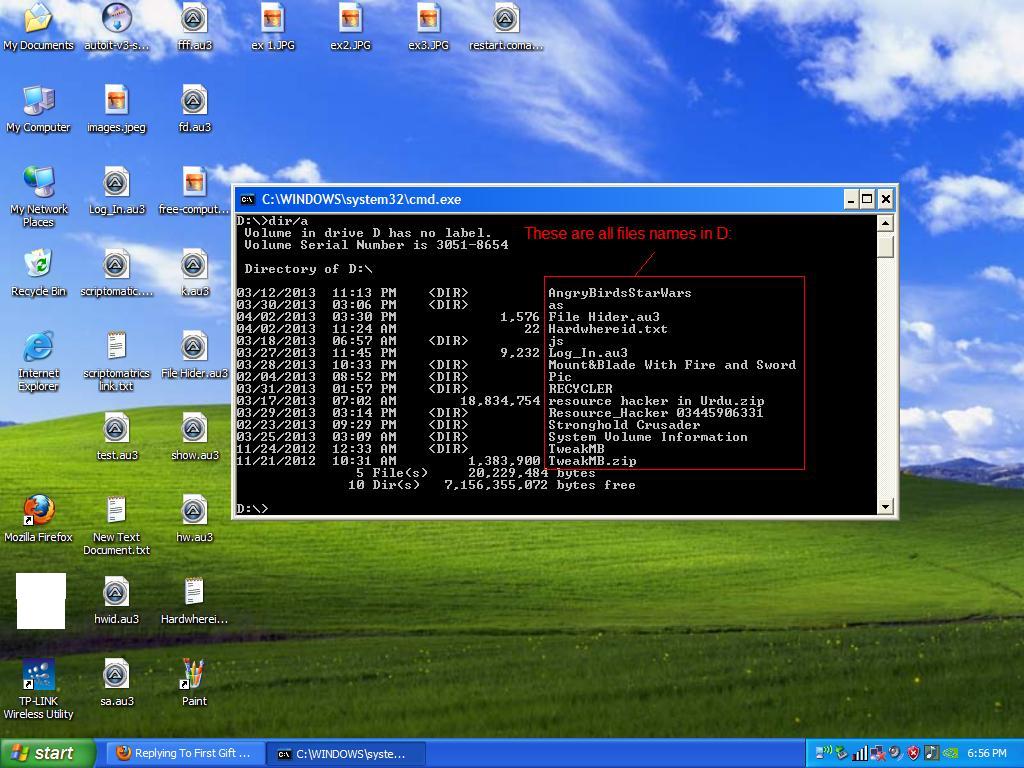Screen dimensions: 1024x768
Task: Open the My Documents desktop folder
Action: pos(39,26)
